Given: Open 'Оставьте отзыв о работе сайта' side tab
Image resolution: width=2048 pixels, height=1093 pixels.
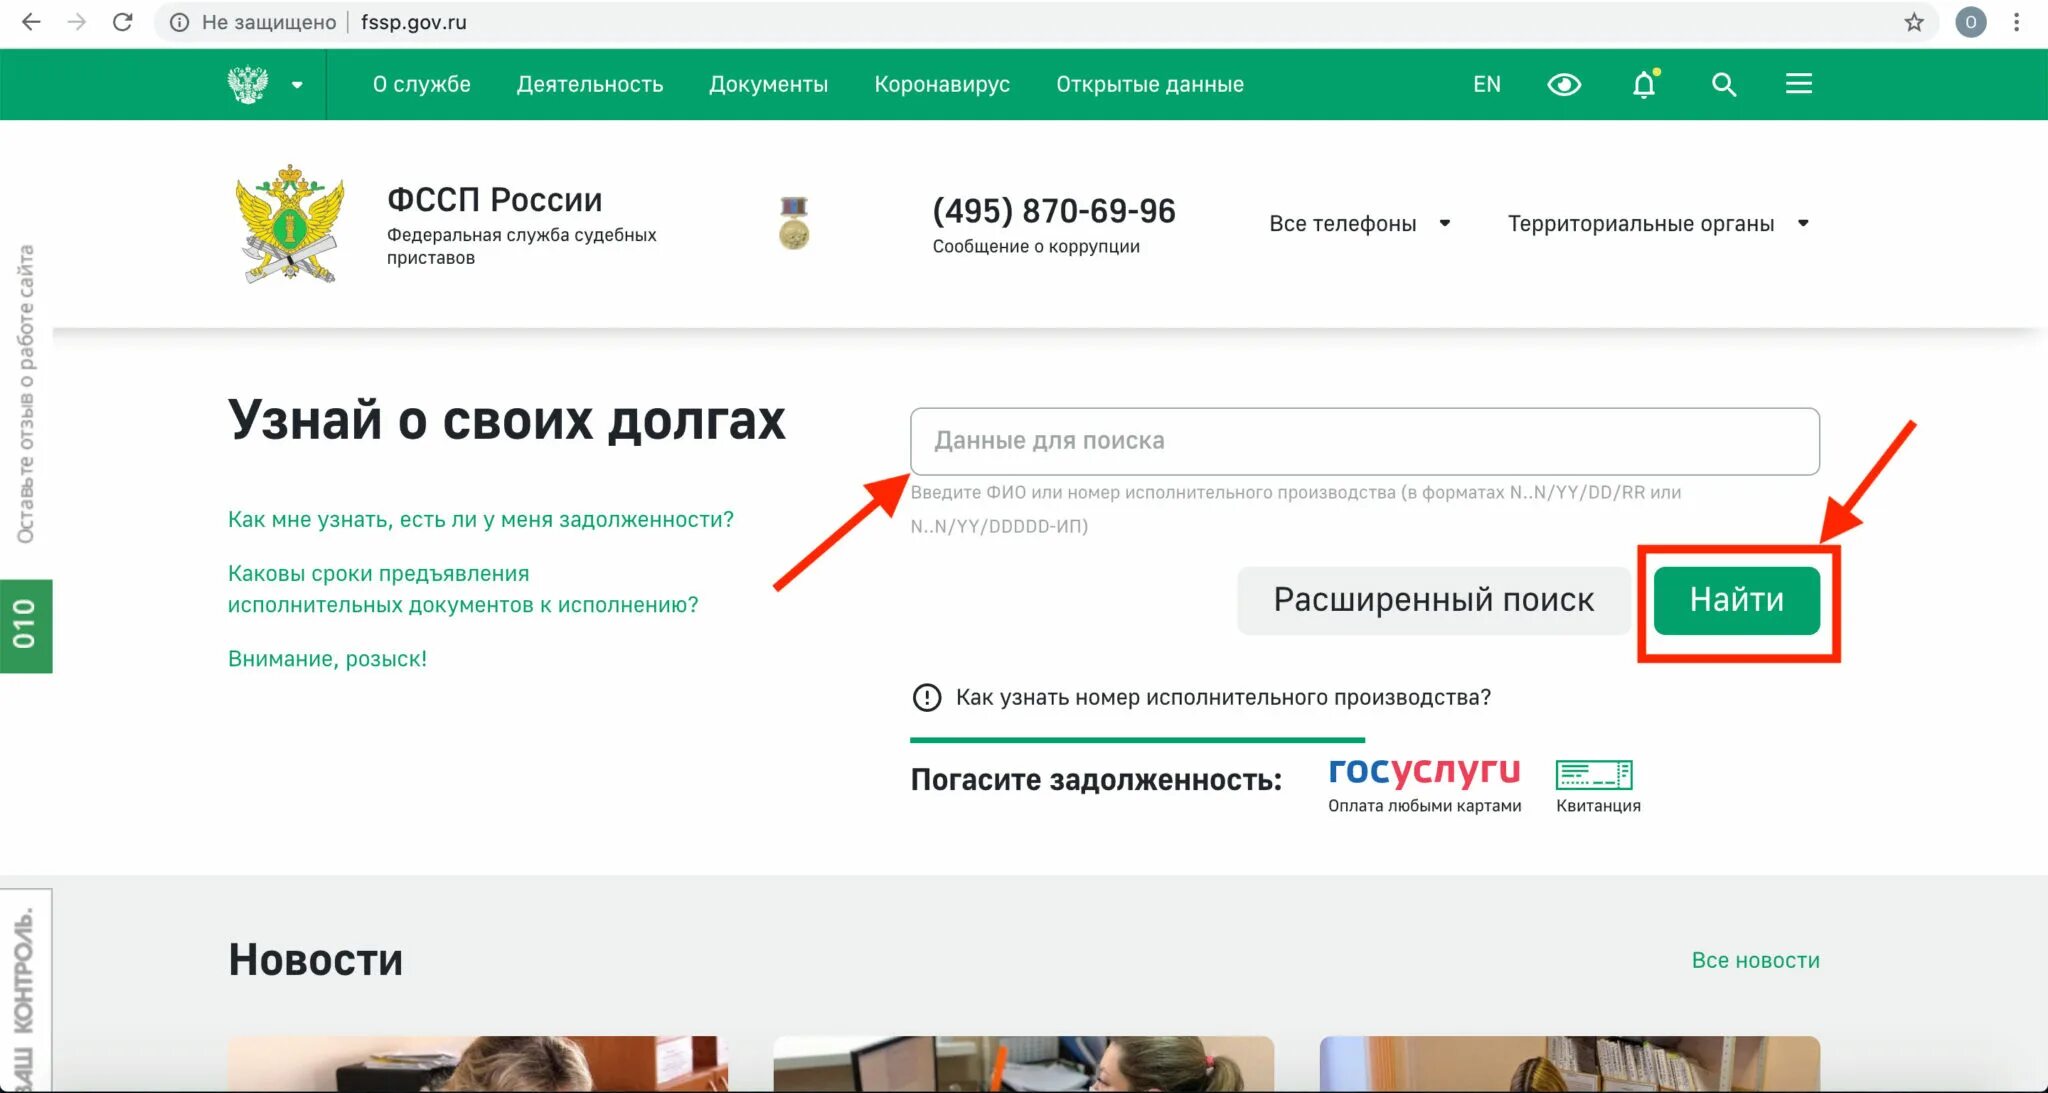Looking at the screenshot, I should click(26, 394).
